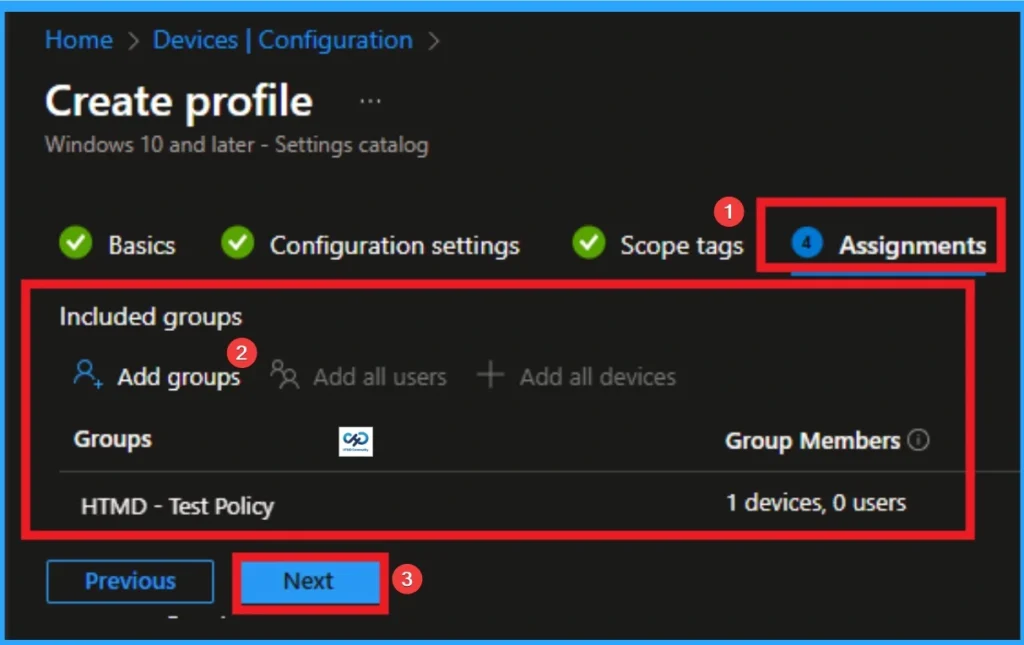
Task: Open the Scope tags tab
Action: (683, 244)
